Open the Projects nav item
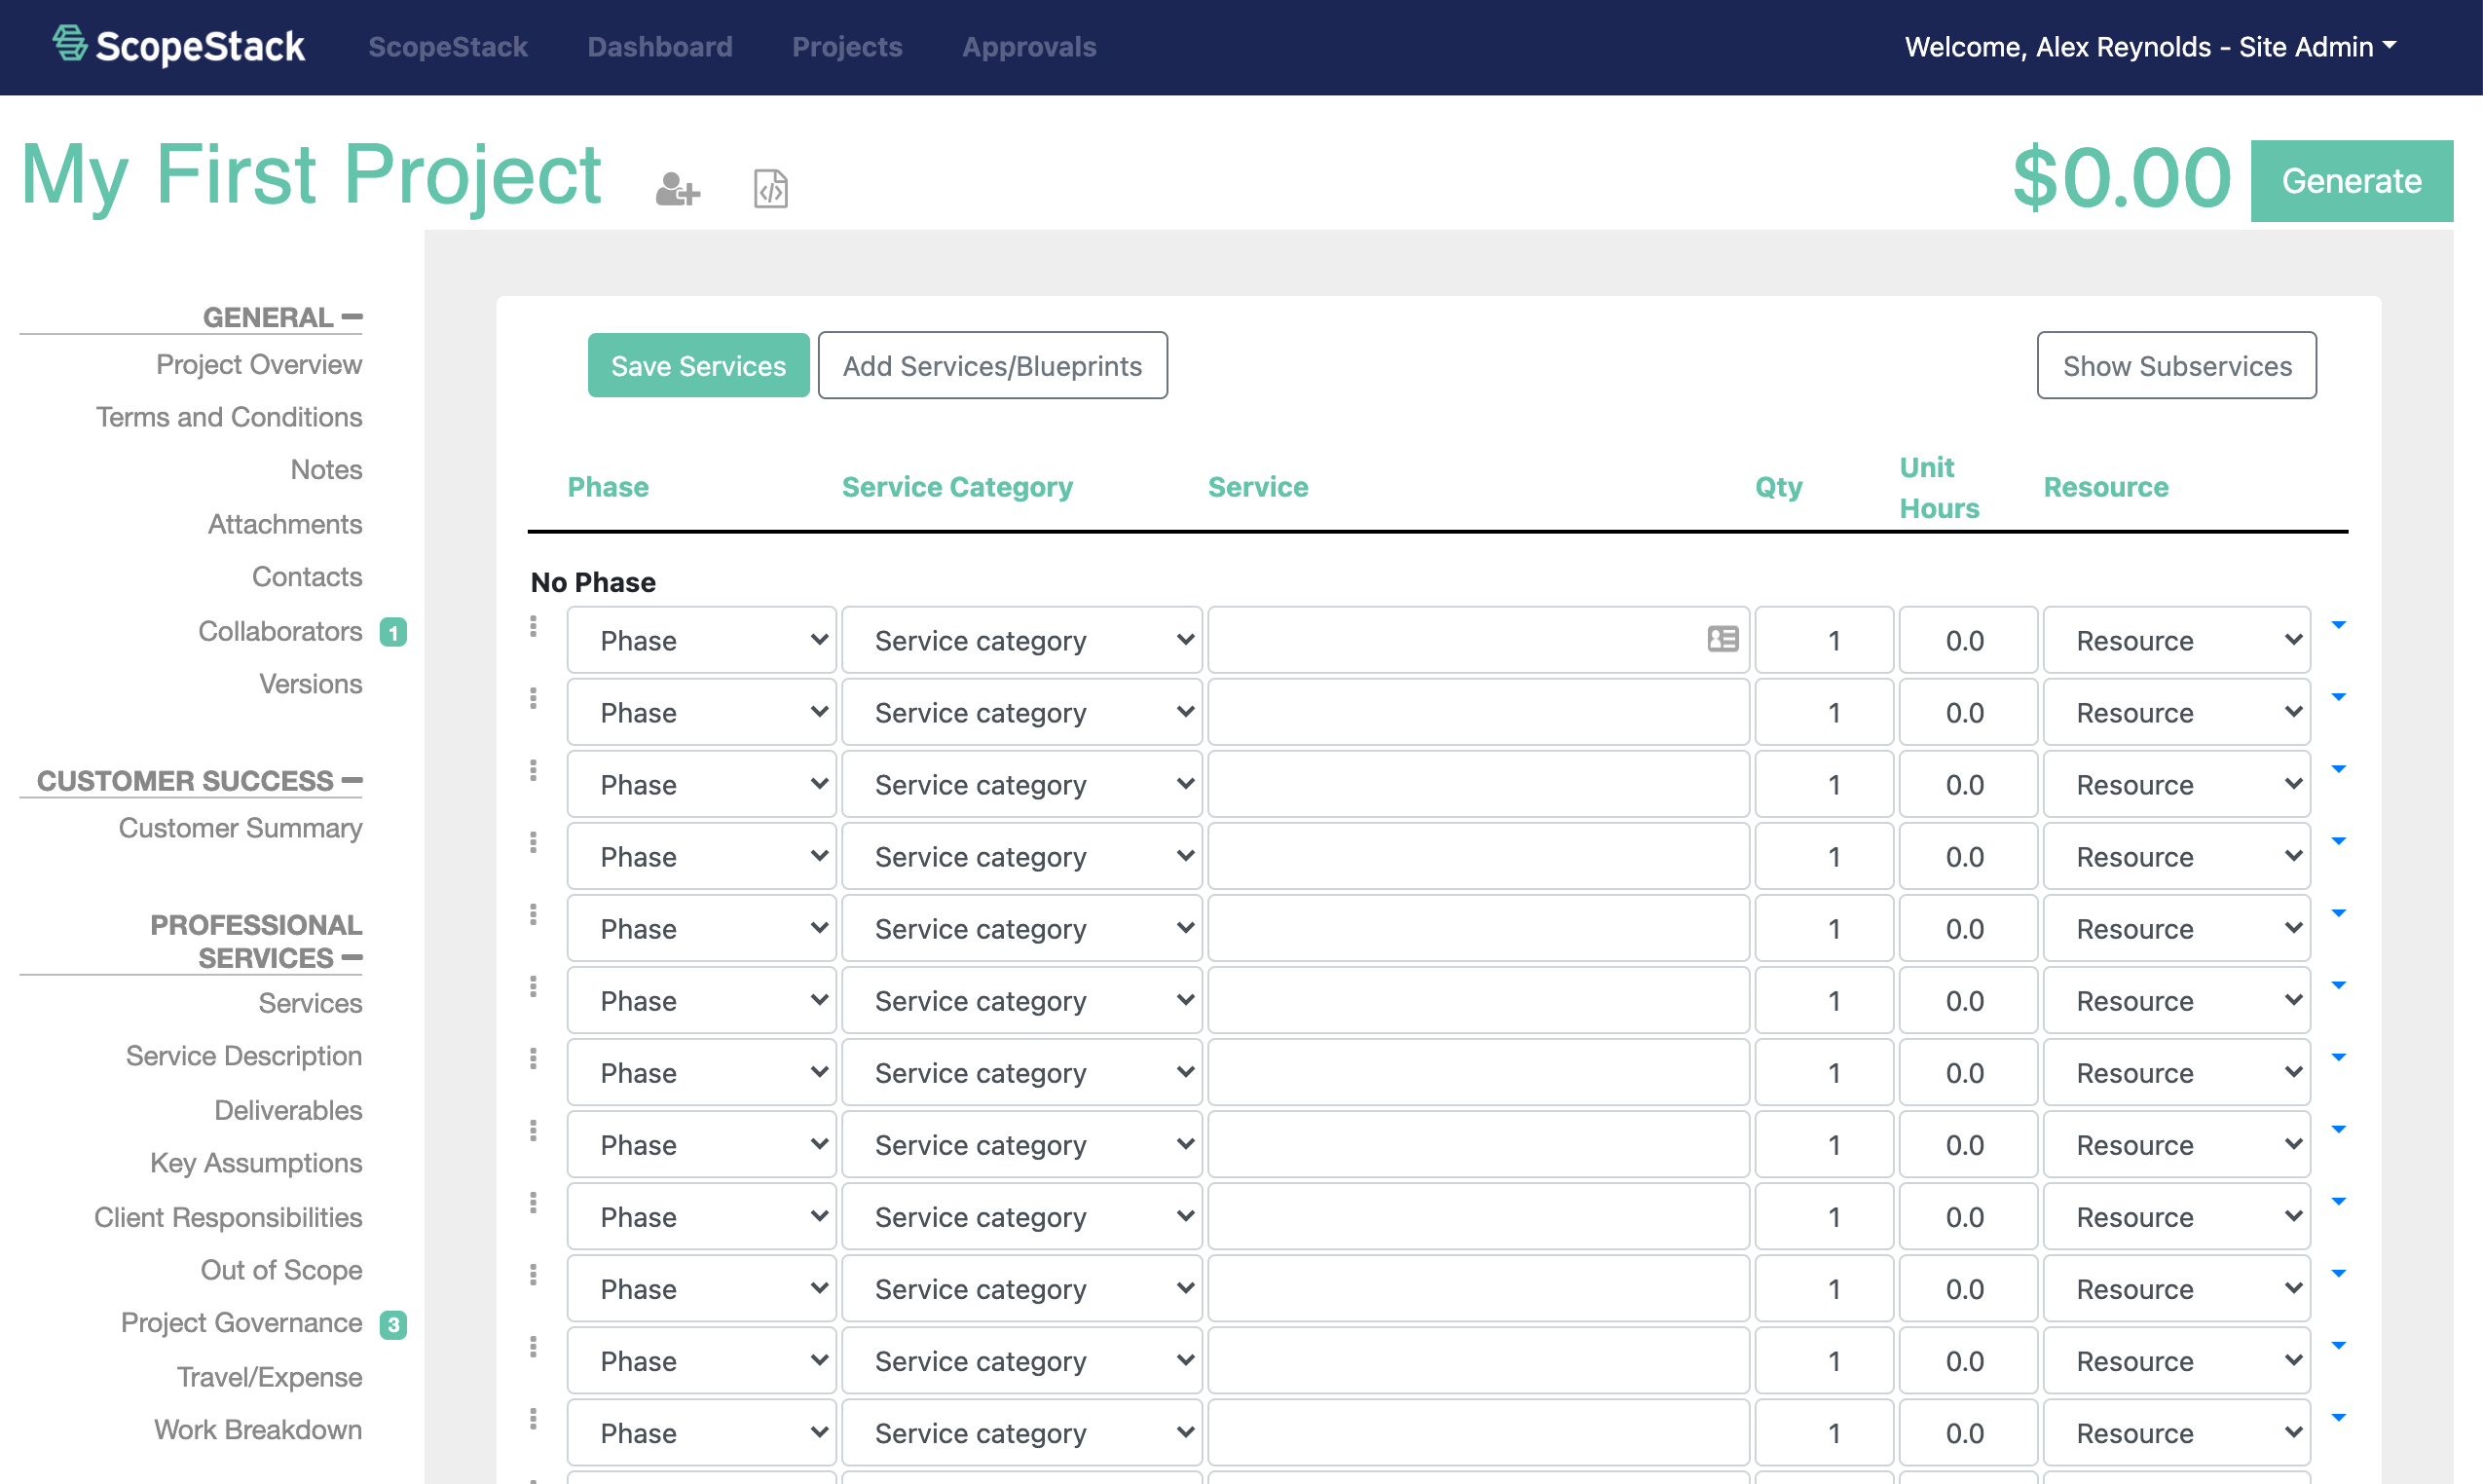 [x=847, y=47]
